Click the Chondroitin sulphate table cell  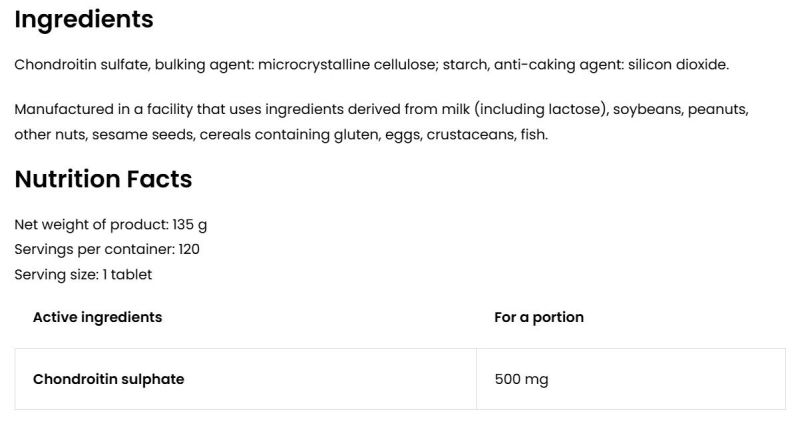click(108, 379)
